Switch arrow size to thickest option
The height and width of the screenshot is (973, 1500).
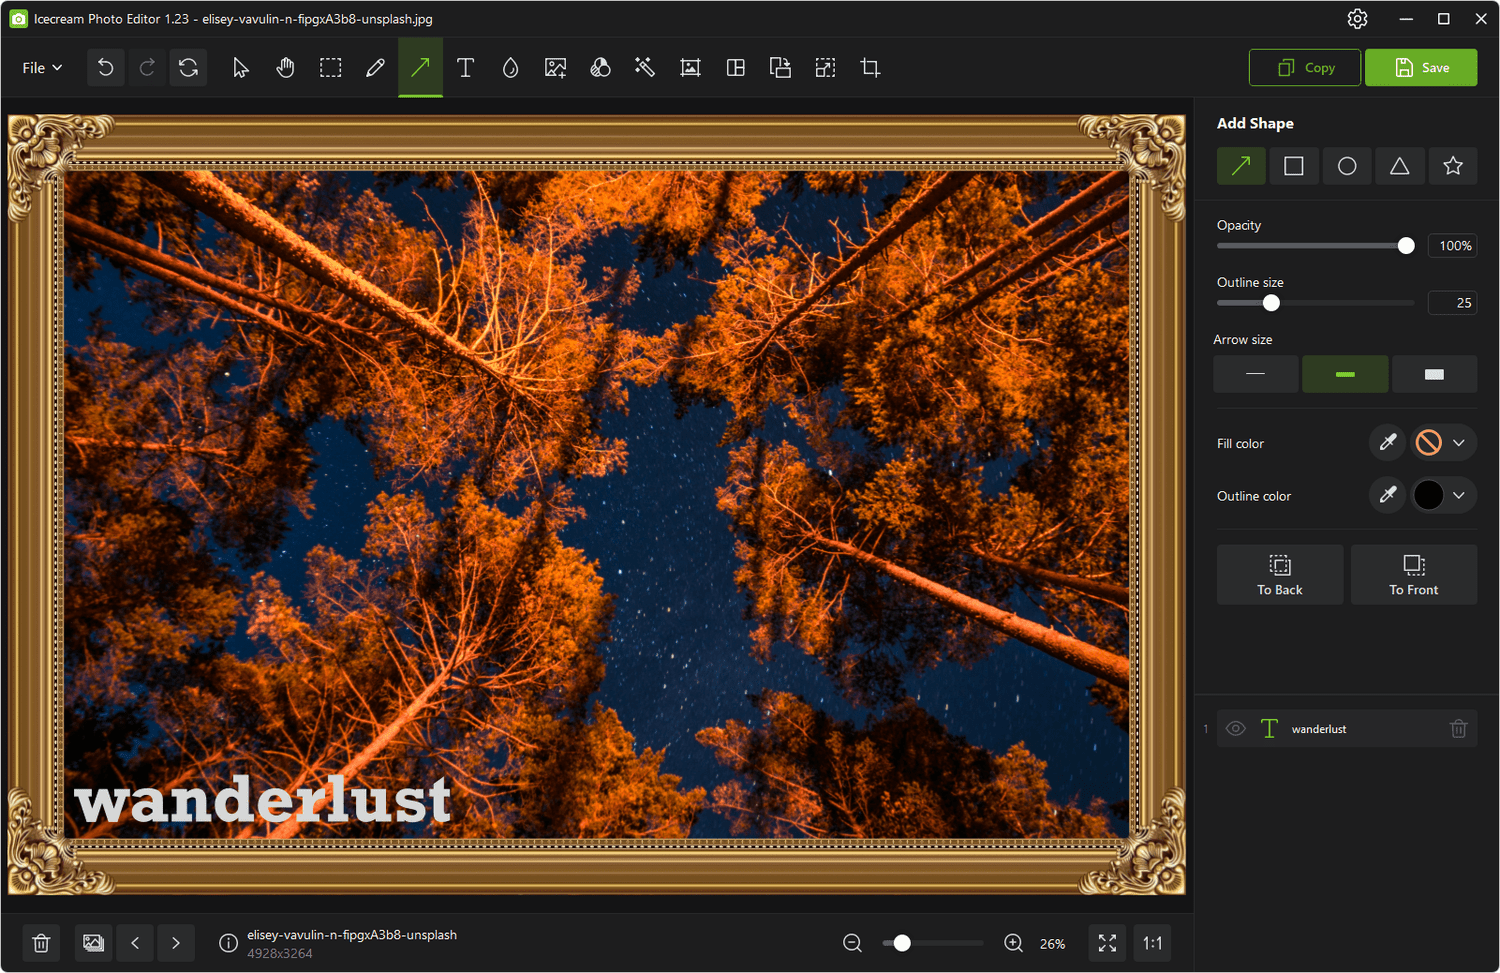click(1434, 374)
